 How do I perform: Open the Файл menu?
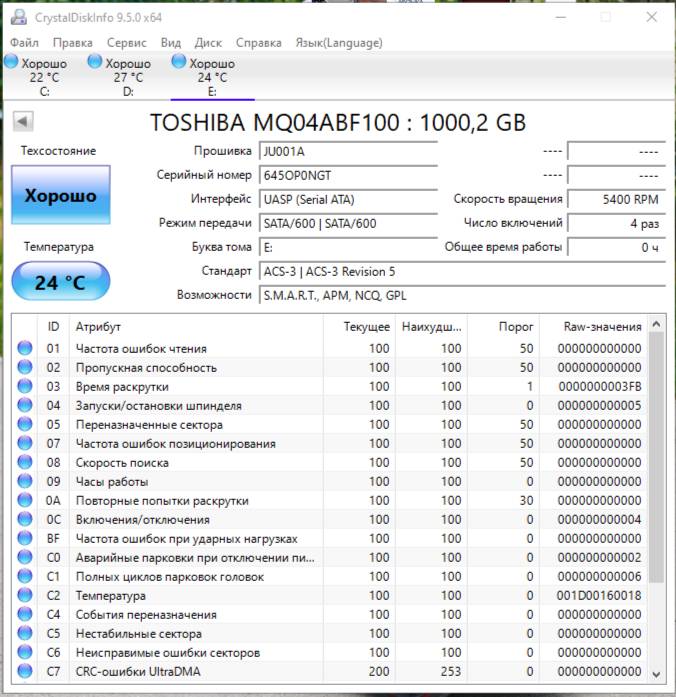pos(24,43)
